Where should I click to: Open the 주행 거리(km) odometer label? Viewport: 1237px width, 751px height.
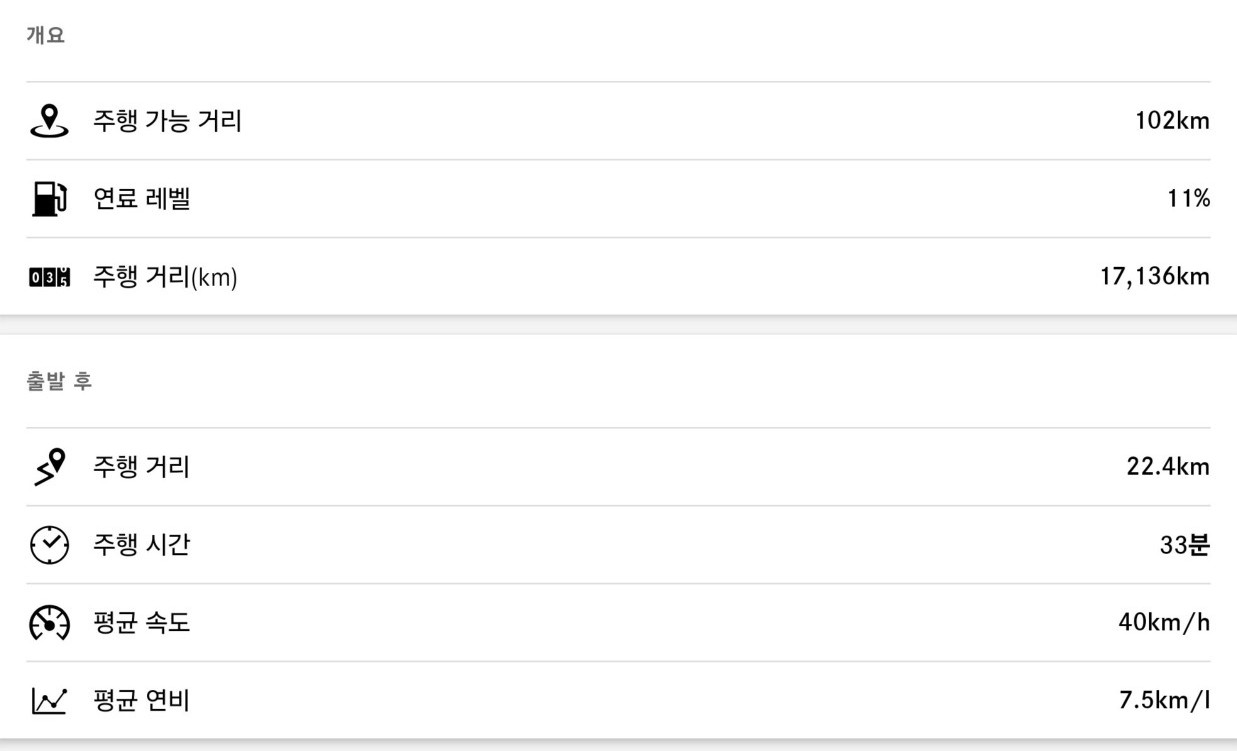[165, 277]
